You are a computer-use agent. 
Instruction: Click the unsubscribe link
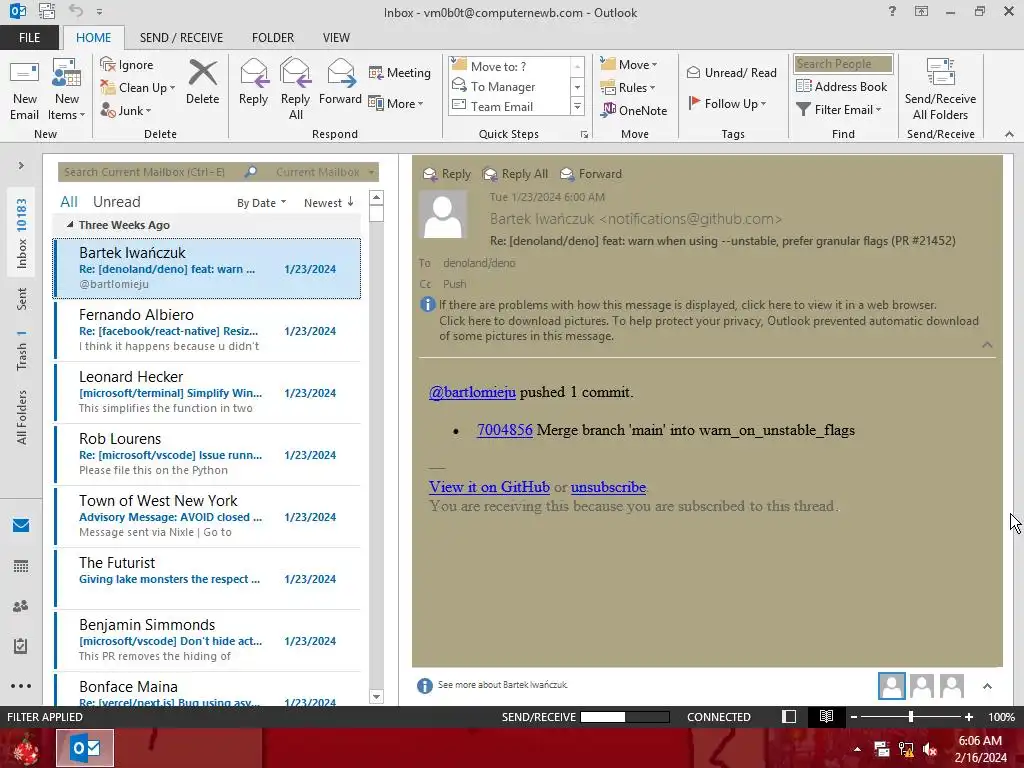608,487
